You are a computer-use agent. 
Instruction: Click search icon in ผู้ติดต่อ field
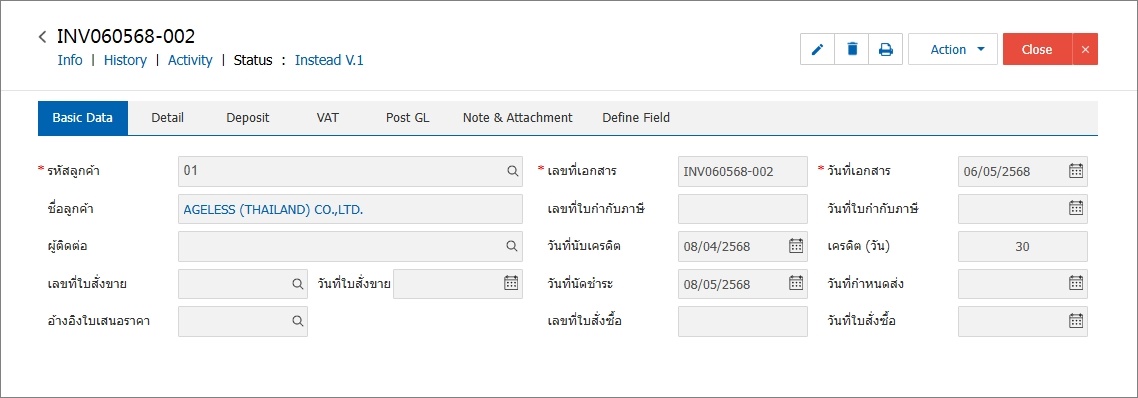(x=512, y=246)
